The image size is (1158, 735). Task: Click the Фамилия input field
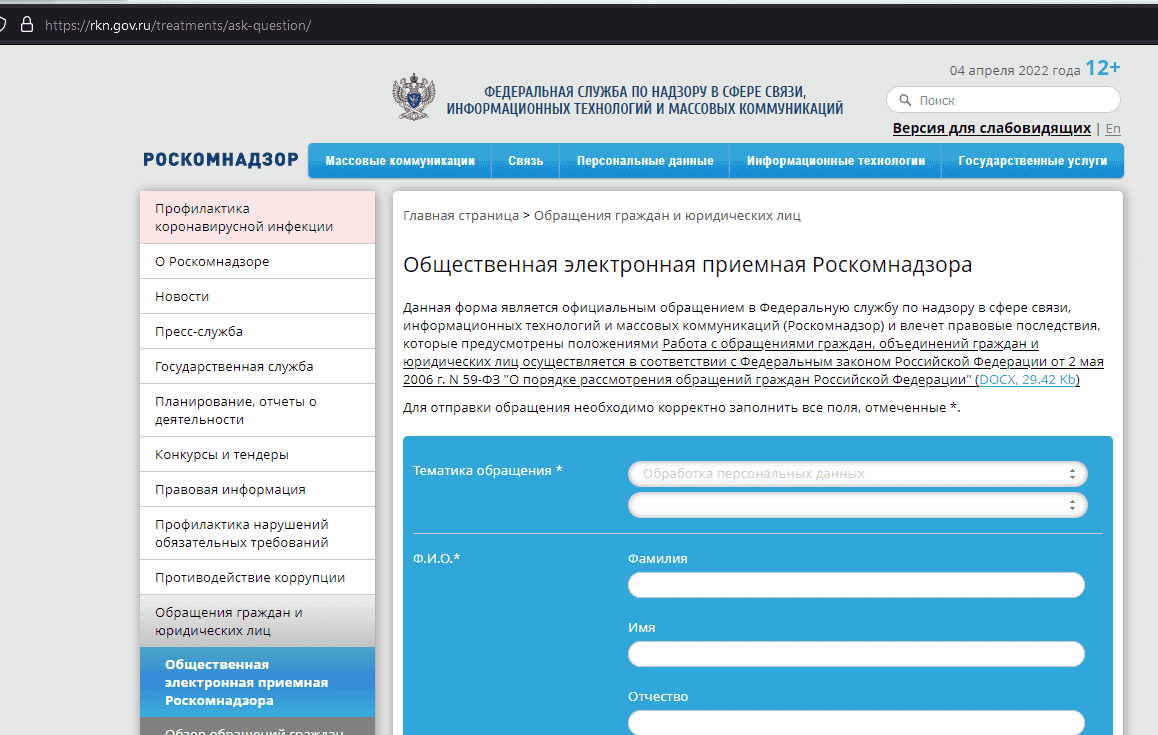856,585
